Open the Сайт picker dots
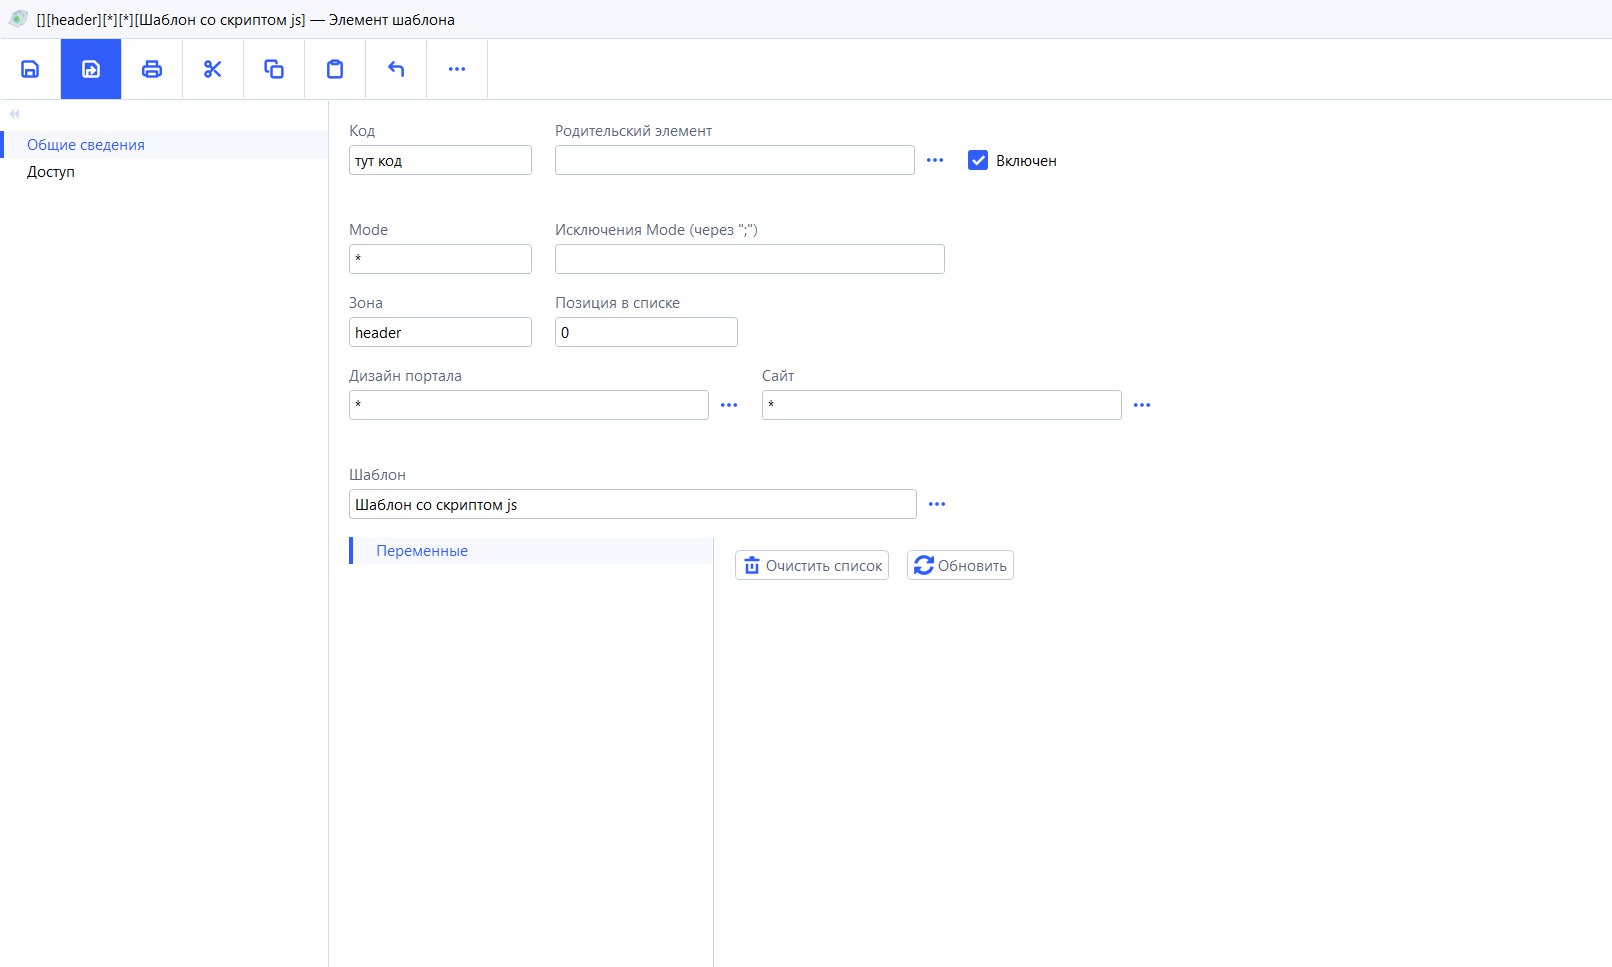 [x=1142, y=405]
